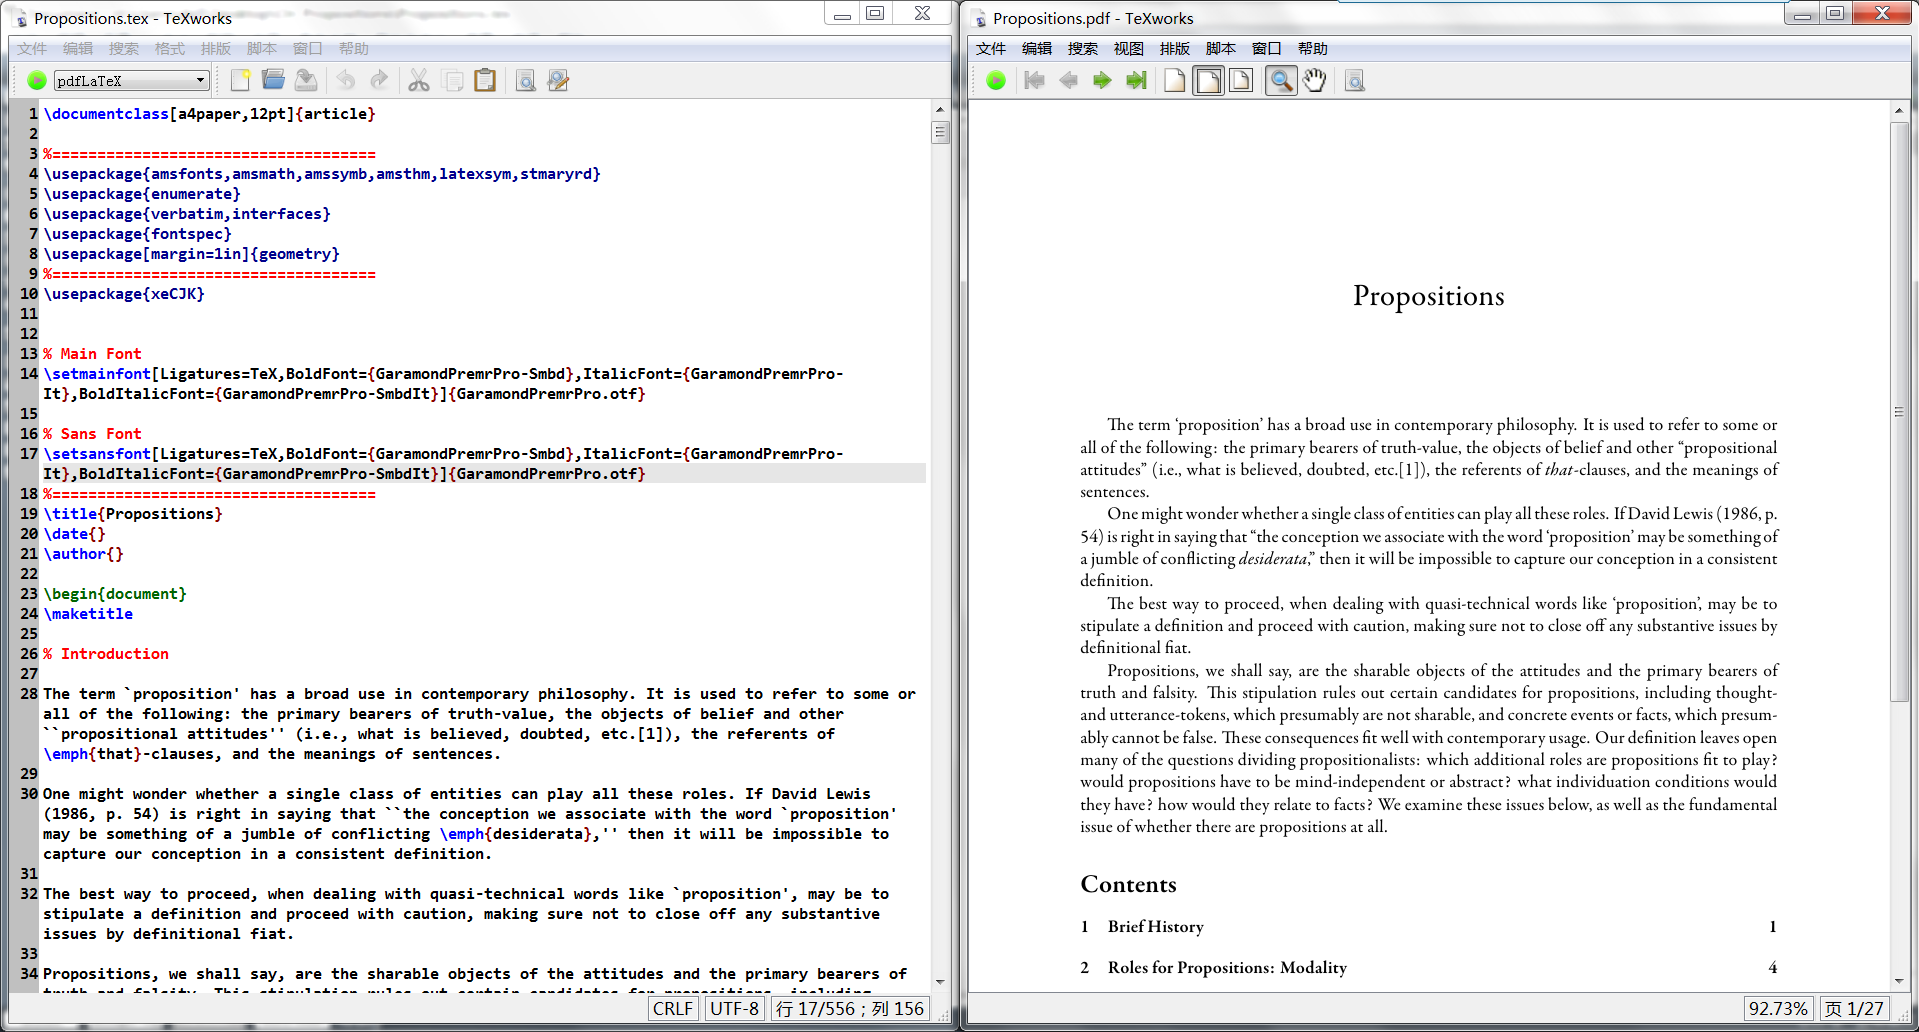Create a new document in TeXworks editor
Screen dimensions: 1919x1032
click(x=240, y=80)
